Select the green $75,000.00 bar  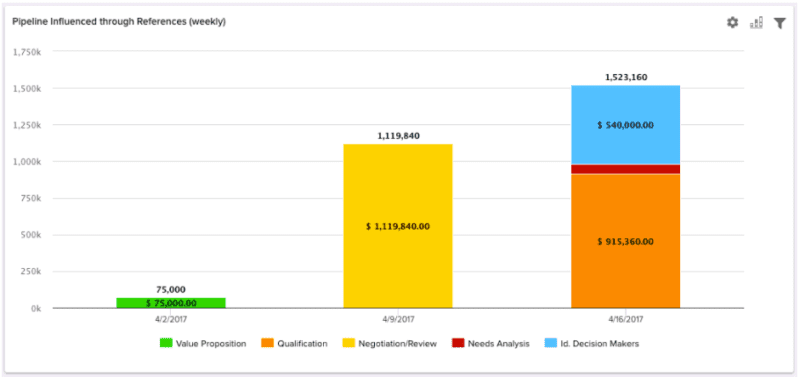(171, 303)
